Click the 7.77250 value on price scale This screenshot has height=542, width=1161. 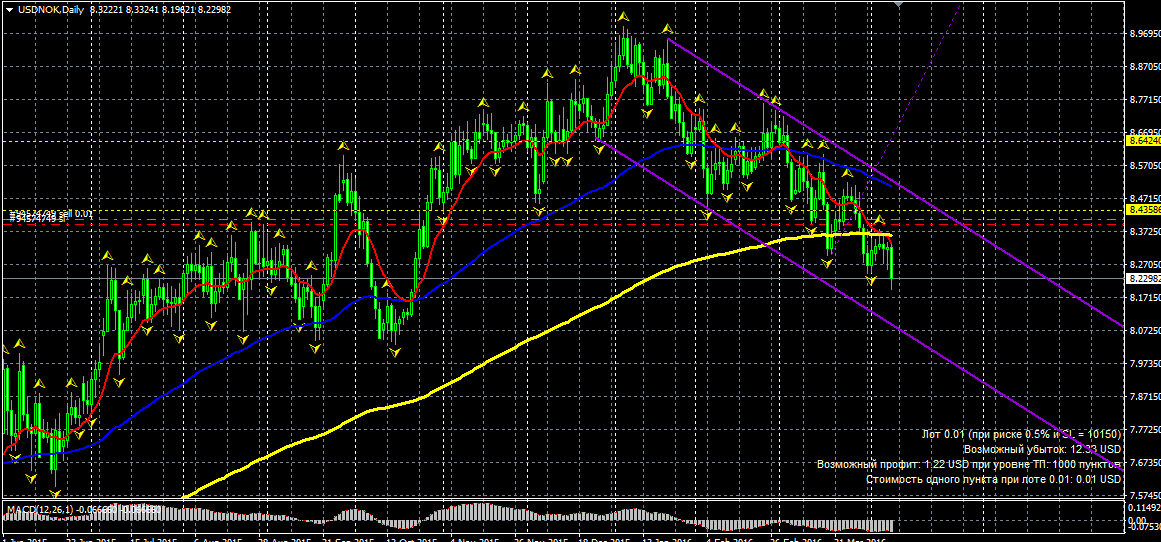pyautogui.click(x=1145, y=429)
